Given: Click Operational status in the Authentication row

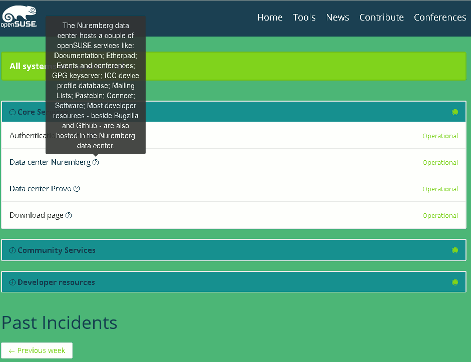Looking at the screenshot, I should point(440,136).
